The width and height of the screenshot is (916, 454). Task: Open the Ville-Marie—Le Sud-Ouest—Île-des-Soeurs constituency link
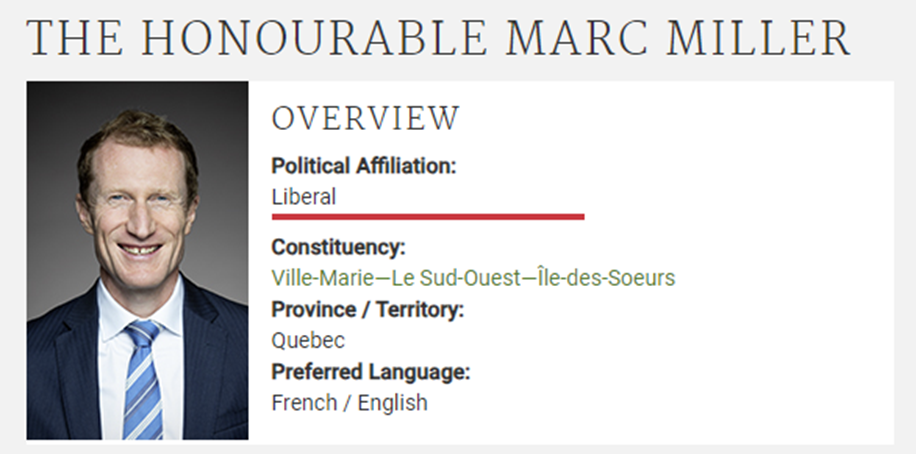tap(473, 277)
